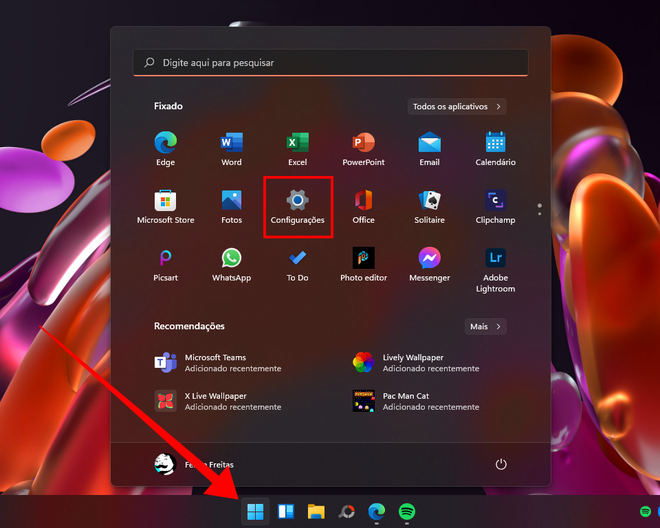
Task: Click the search magnifier icon
Action: [149, 63]
